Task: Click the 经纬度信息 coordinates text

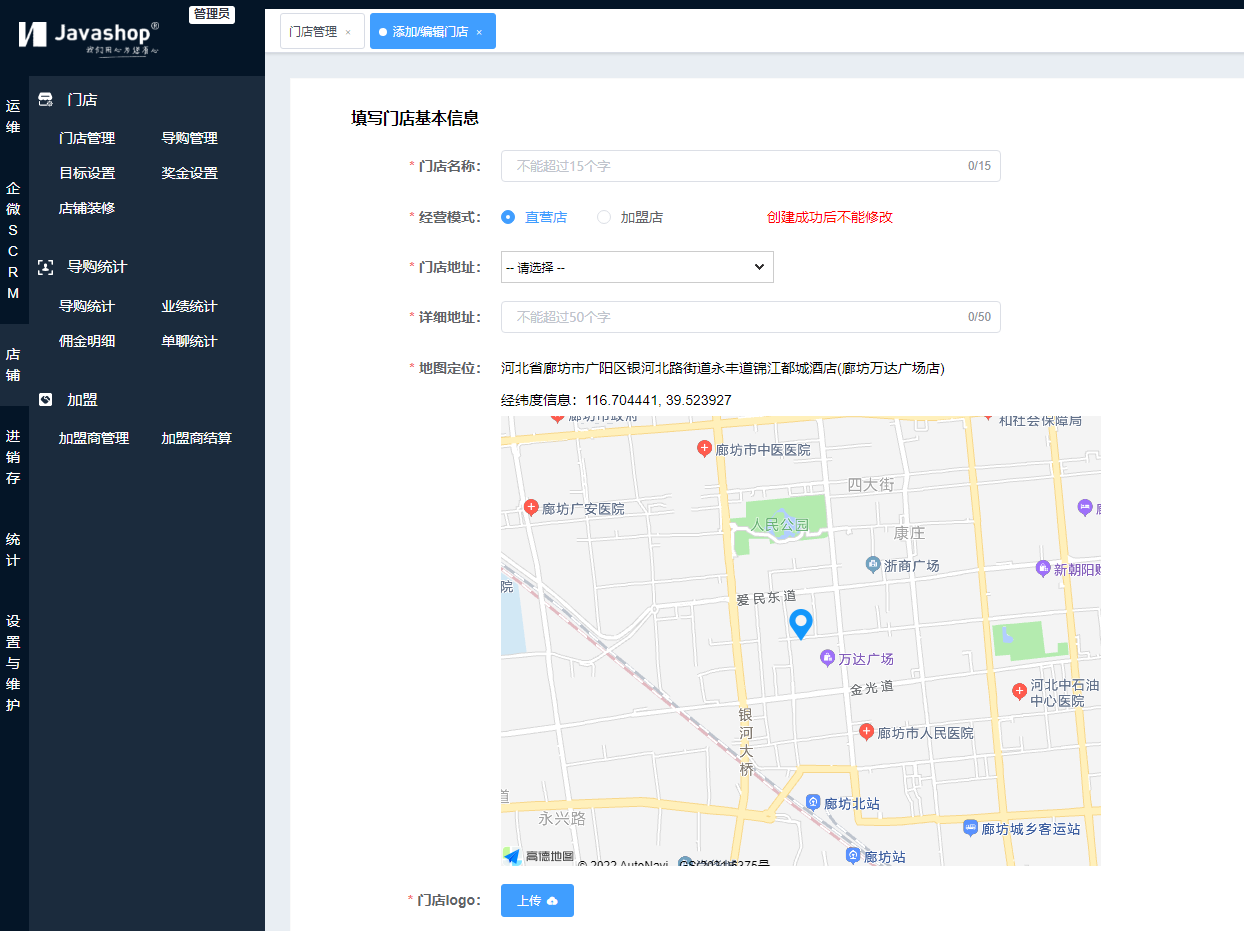Action: [616, 400]
